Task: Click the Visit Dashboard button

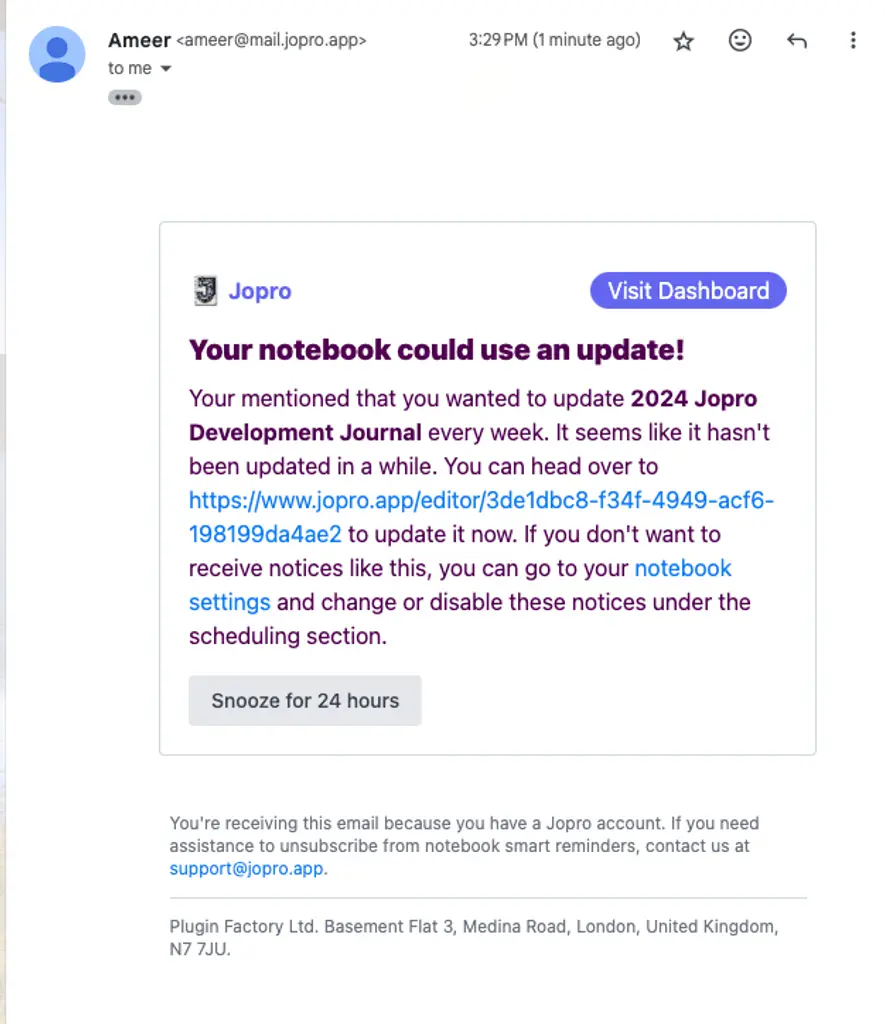Action: point(688,291)
